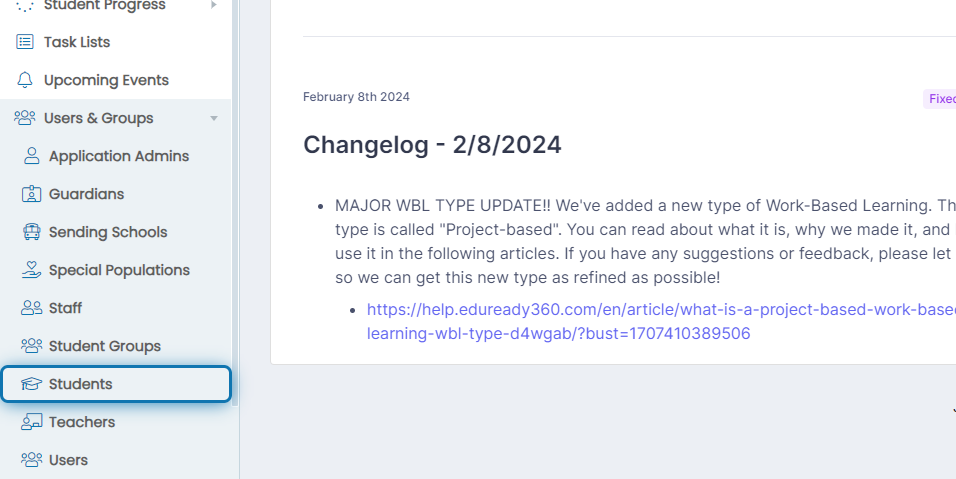This screenshot has height=479, width=956.
Task: Click the Special Populations hand-heart icon
Action: (32, 270)
